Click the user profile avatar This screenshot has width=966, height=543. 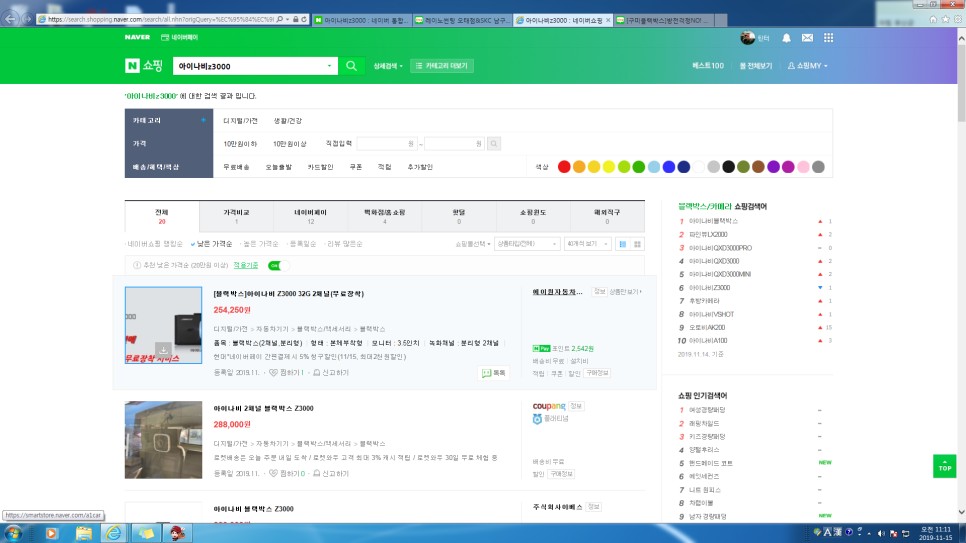click(747, 38)
